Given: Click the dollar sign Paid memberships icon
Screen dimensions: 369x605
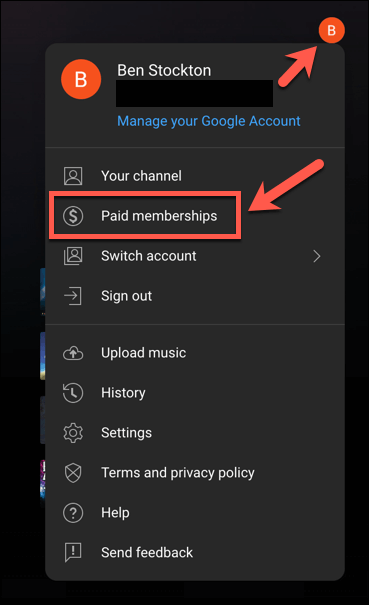Looking at the screenshot, I should point(73,216).
